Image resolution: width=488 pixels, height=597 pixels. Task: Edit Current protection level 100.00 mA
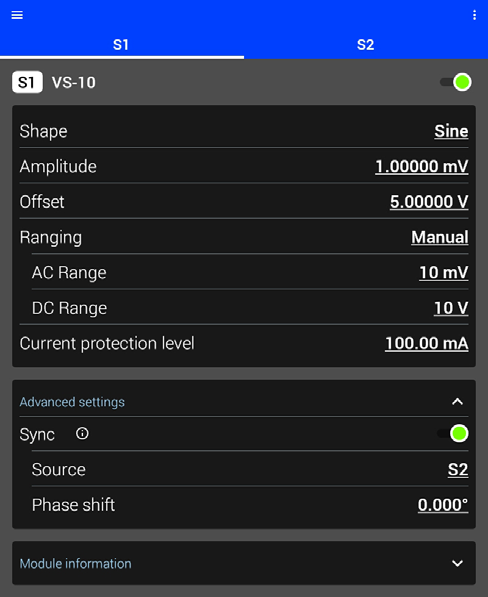tap(427, 343)
